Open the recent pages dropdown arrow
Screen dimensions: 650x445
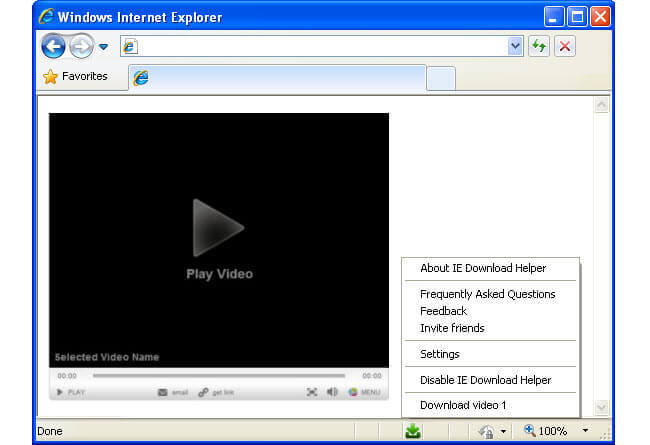tap(103, 47)
